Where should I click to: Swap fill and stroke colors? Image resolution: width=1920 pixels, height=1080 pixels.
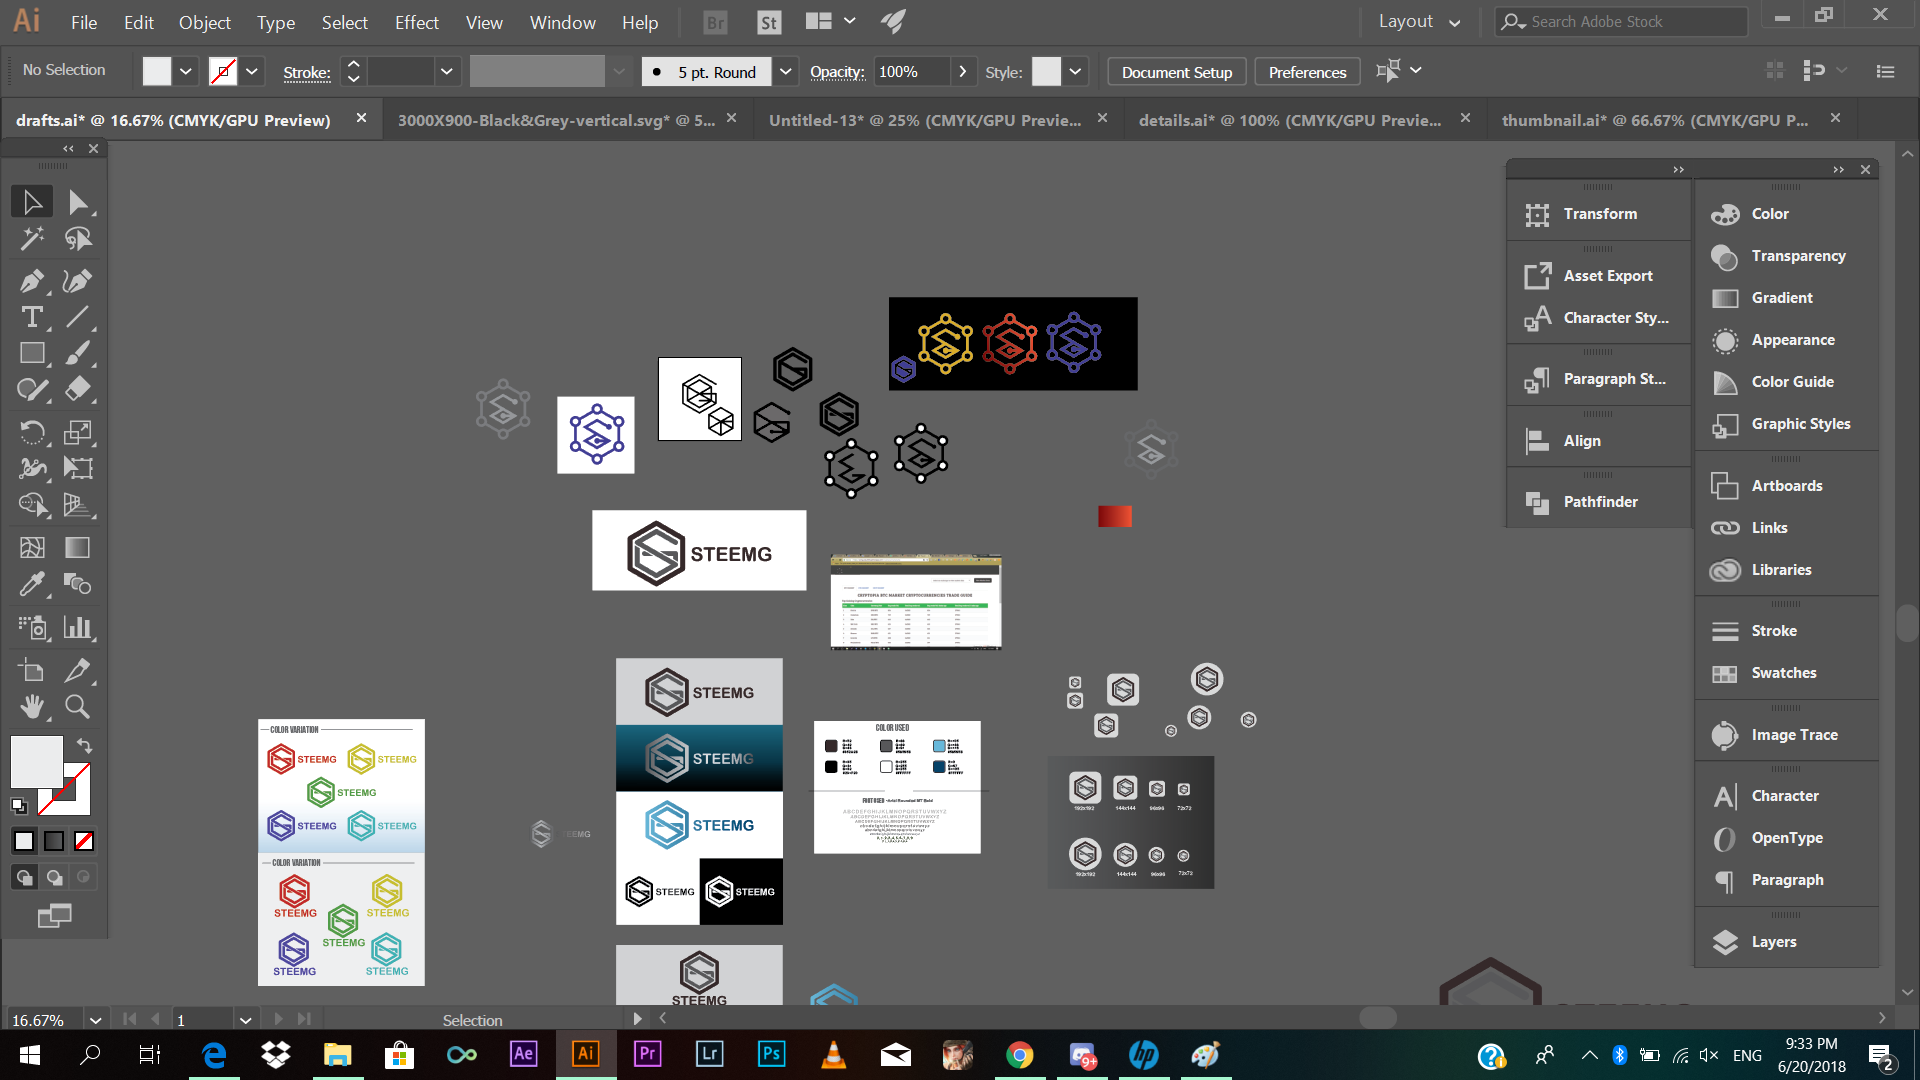tap(84, 746)
